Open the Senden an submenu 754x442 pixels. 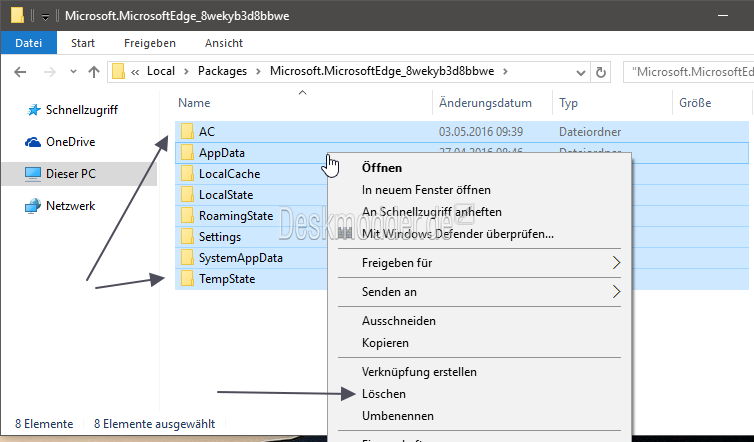[x=479, y=292]
